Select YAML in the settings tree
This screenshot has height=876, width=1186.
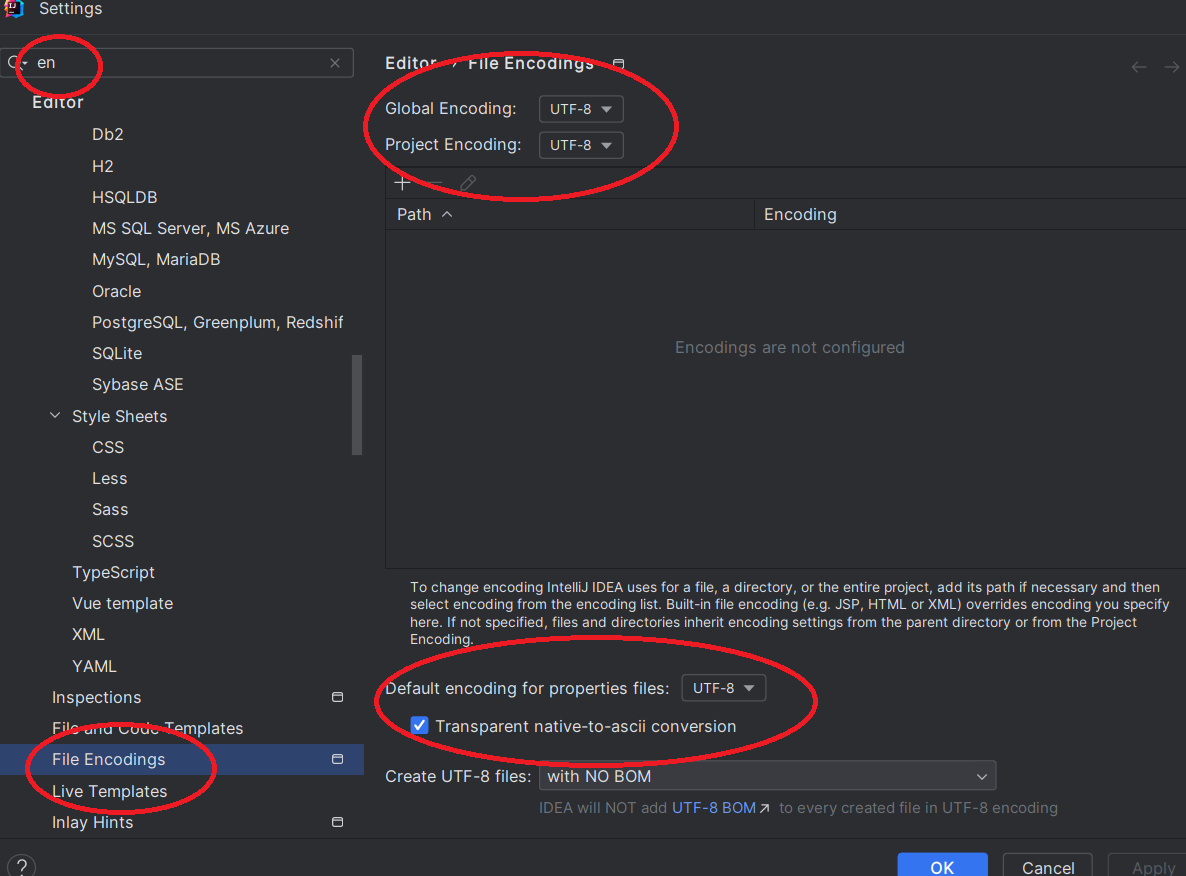click(94, 666)
